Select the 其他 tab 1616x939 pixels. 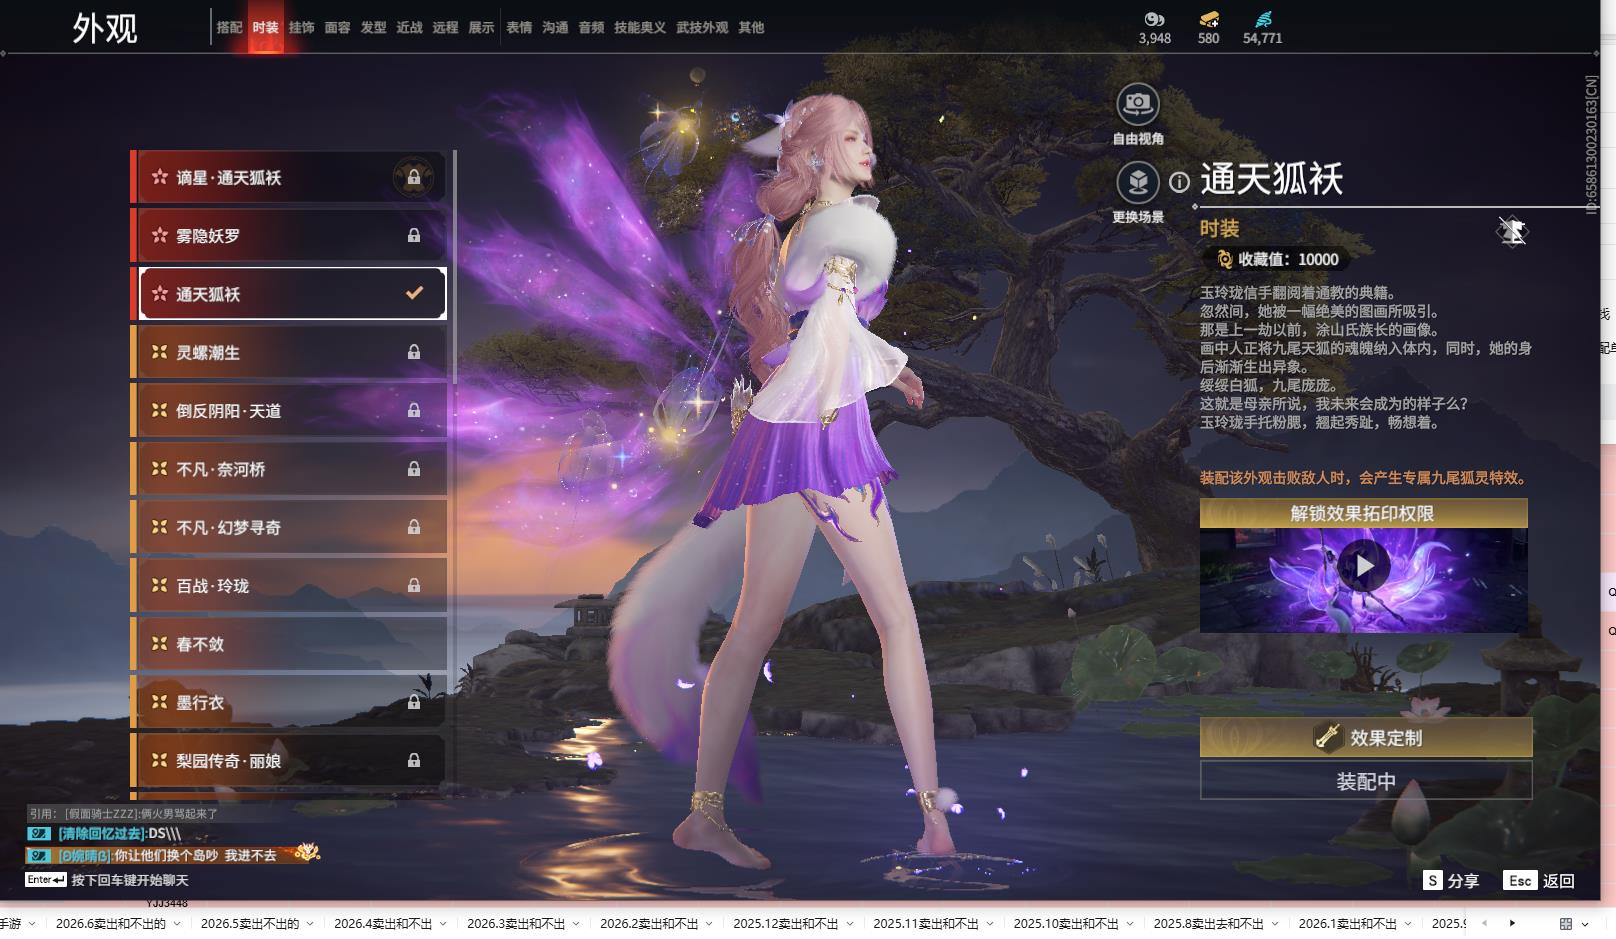tap(751, 27)
